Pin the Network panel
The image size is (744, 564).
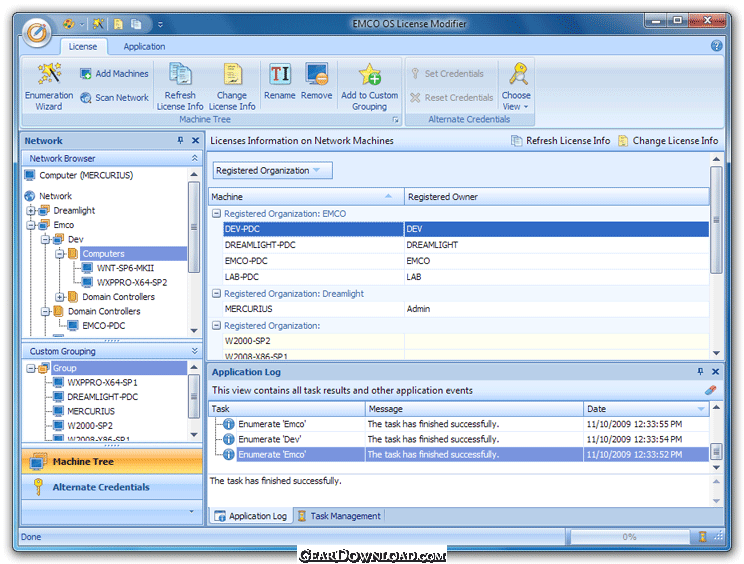click(180, 140)
